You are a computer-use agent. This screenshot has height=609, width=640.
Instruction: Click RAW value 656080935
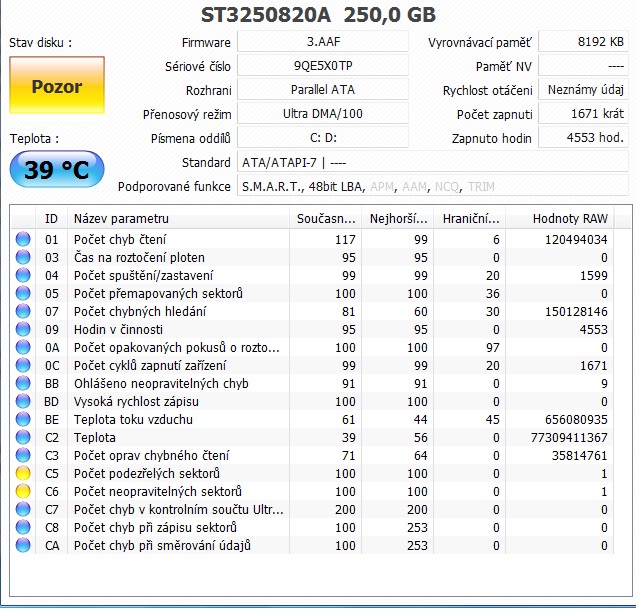576,419
